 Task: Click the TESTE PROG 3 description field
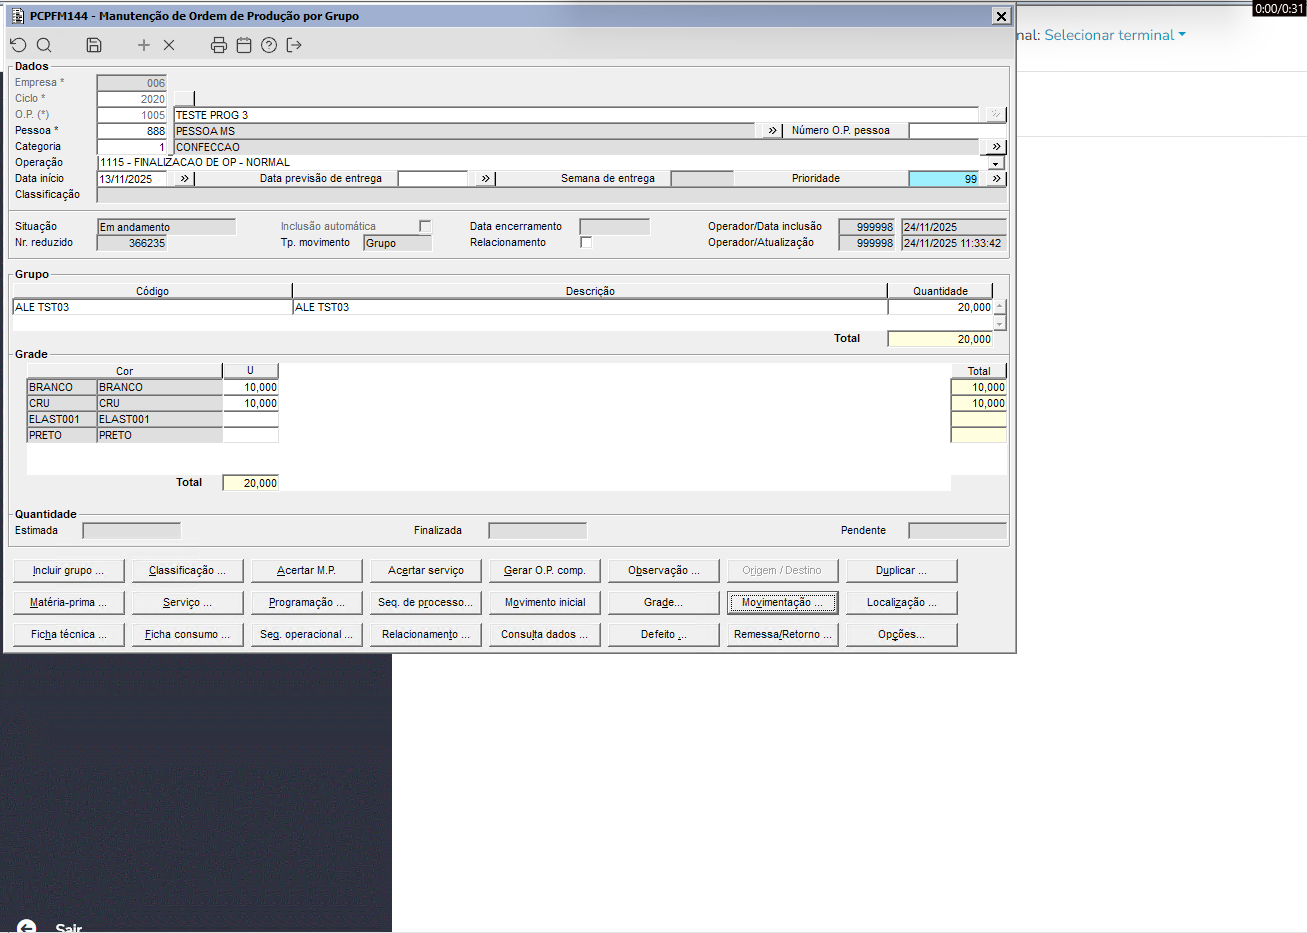click(577, 115)
